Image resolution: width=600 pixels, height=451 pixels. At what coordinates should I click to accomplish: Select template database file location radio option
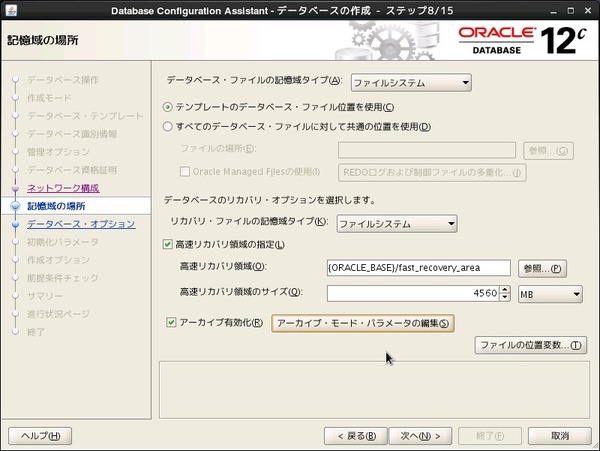168,107
